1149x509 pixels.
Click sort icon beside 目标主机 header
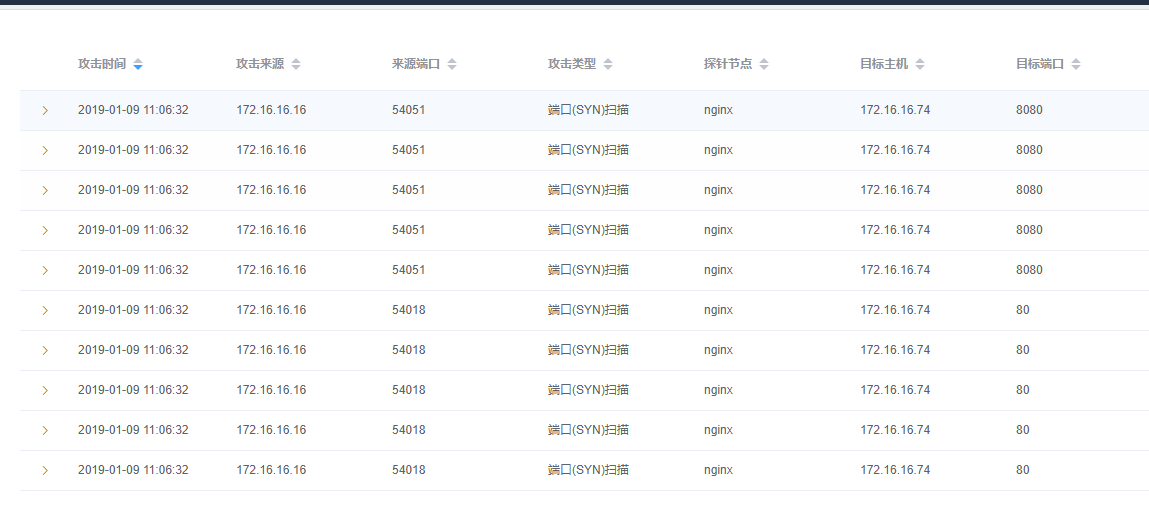click(x=920, y=64)
